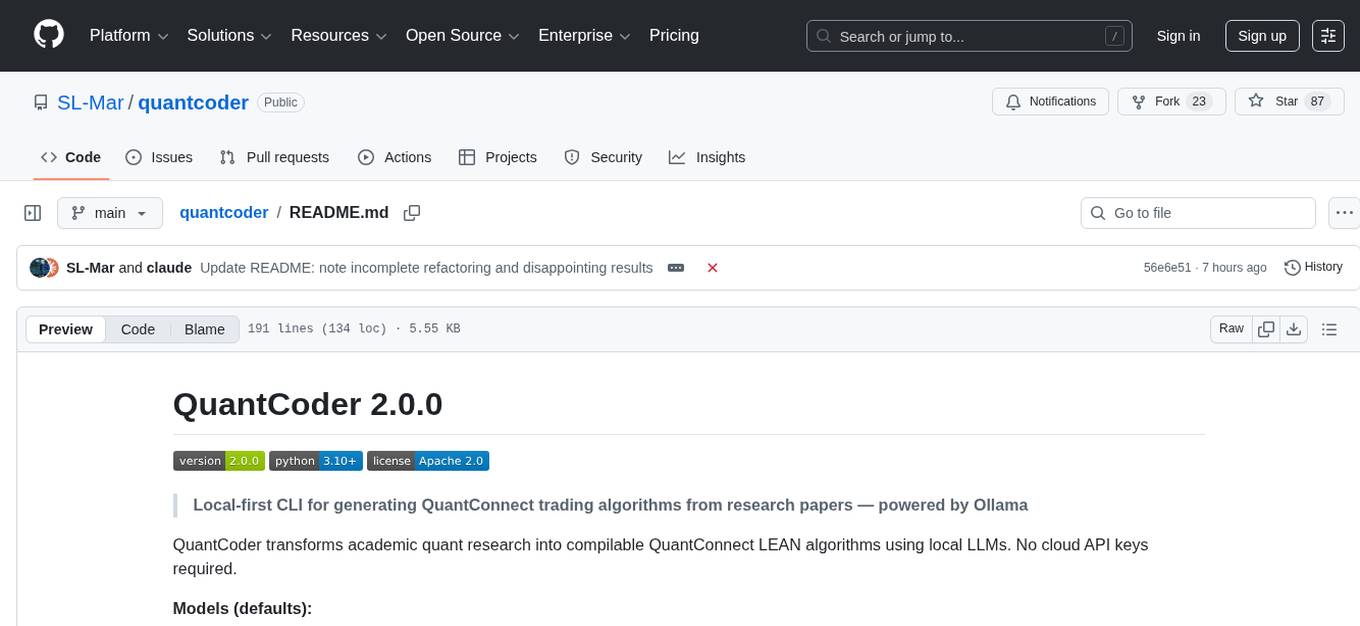1360x626 pixels.
Task: Focus the Go to file field
Action: pyautogui.click(x=1198, y=213)
